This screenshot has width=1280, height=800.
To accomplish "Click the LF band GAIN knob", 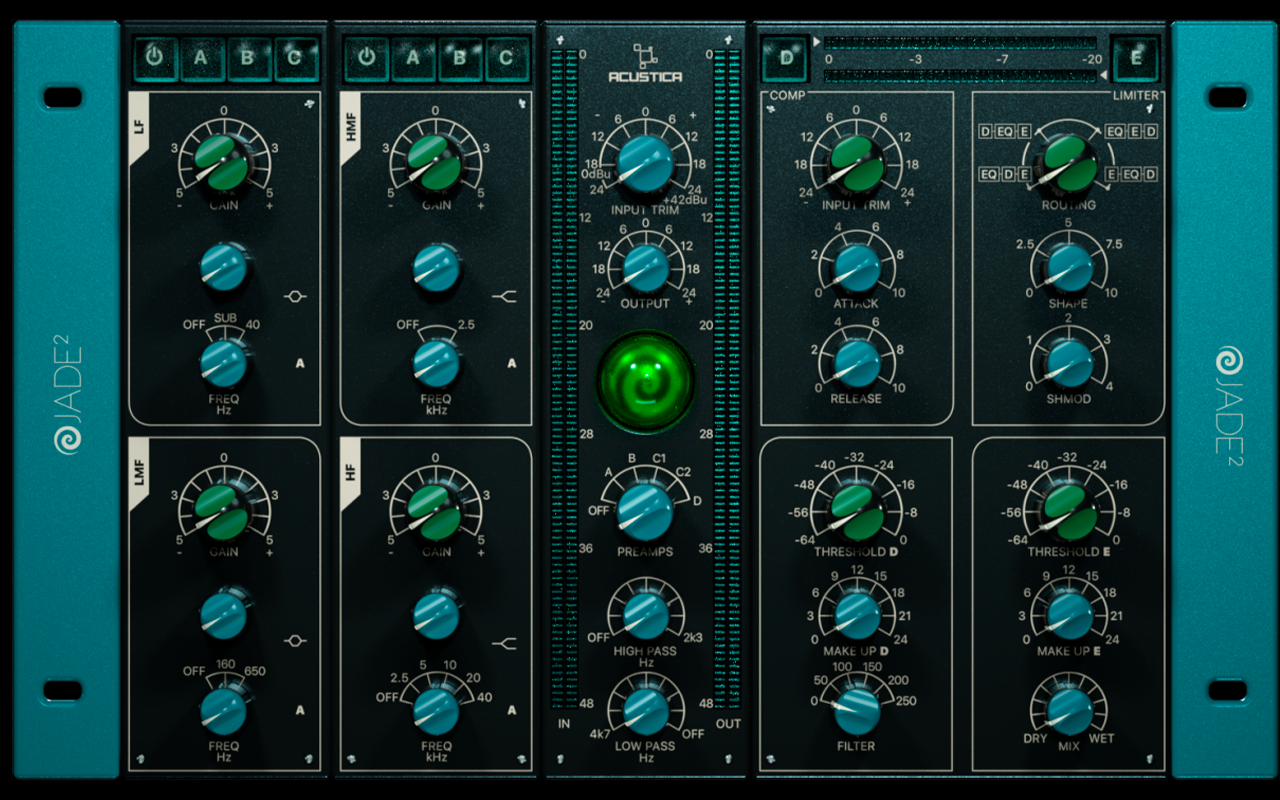I will [224, 163].
